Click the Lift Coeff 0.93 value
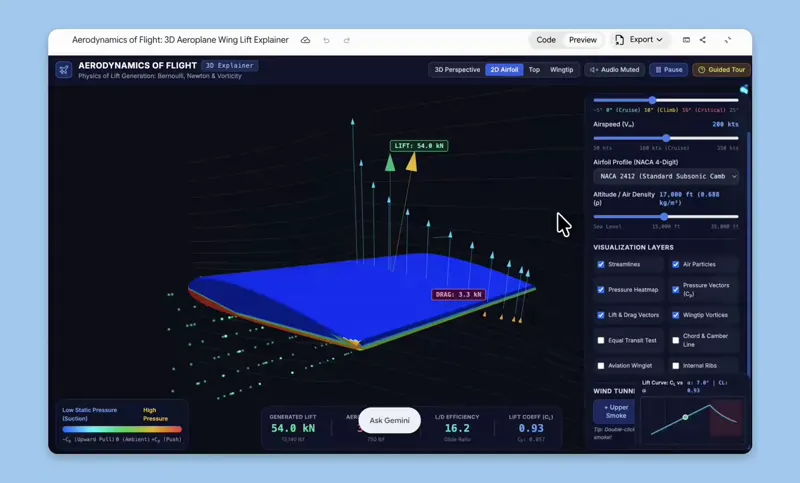800x483 pixels. (x=531, y=428)
